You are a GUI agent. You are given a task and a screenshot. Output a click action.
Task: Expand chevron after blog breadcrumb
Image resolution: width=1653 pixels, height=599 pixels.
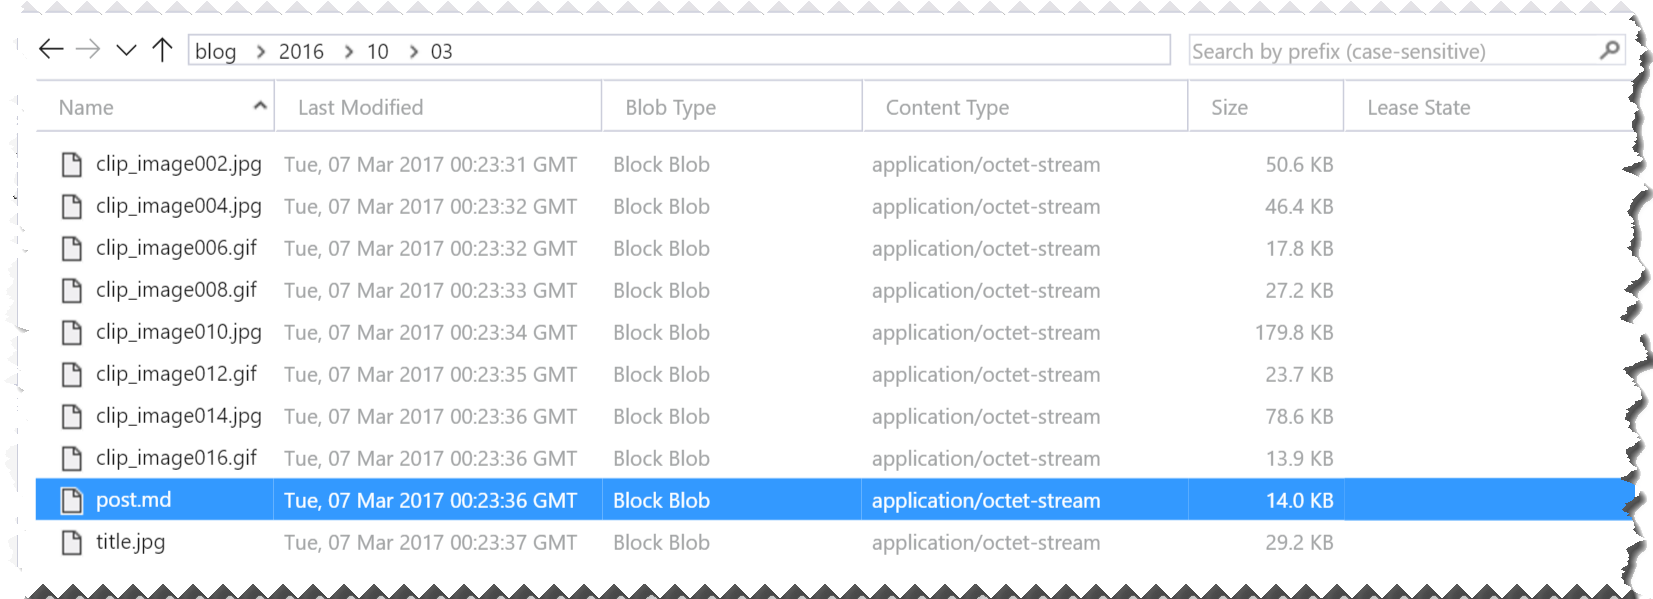[261, 52]
